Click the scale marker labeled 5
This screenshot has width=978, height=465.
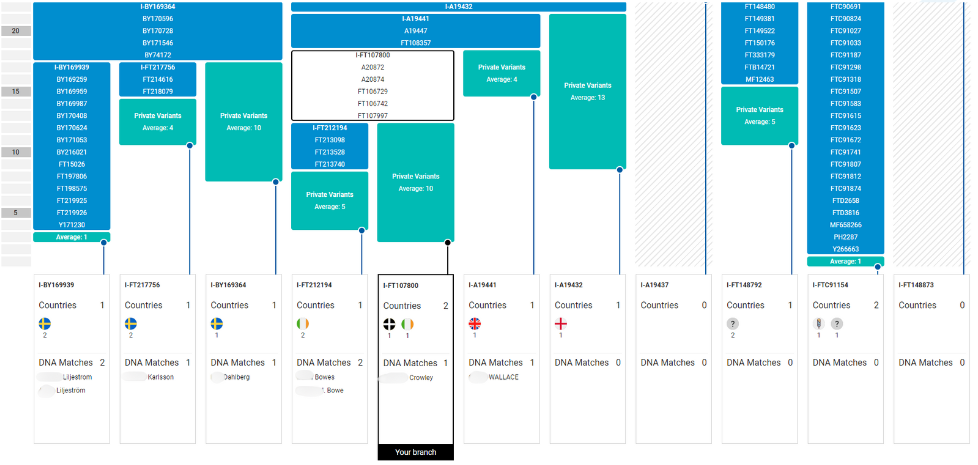pyautogui.click(x=16, y=213)
